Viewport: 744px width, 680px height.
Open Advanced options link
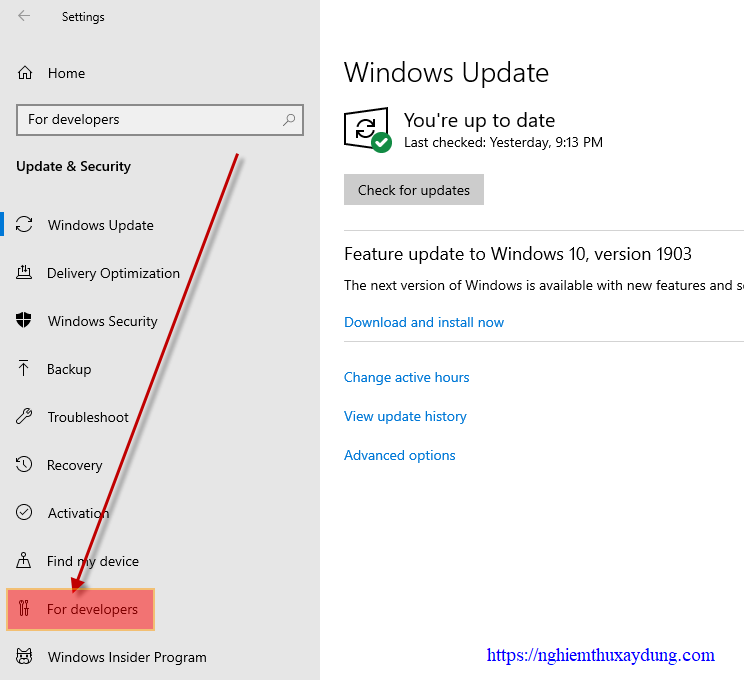[x=400, y=455]
